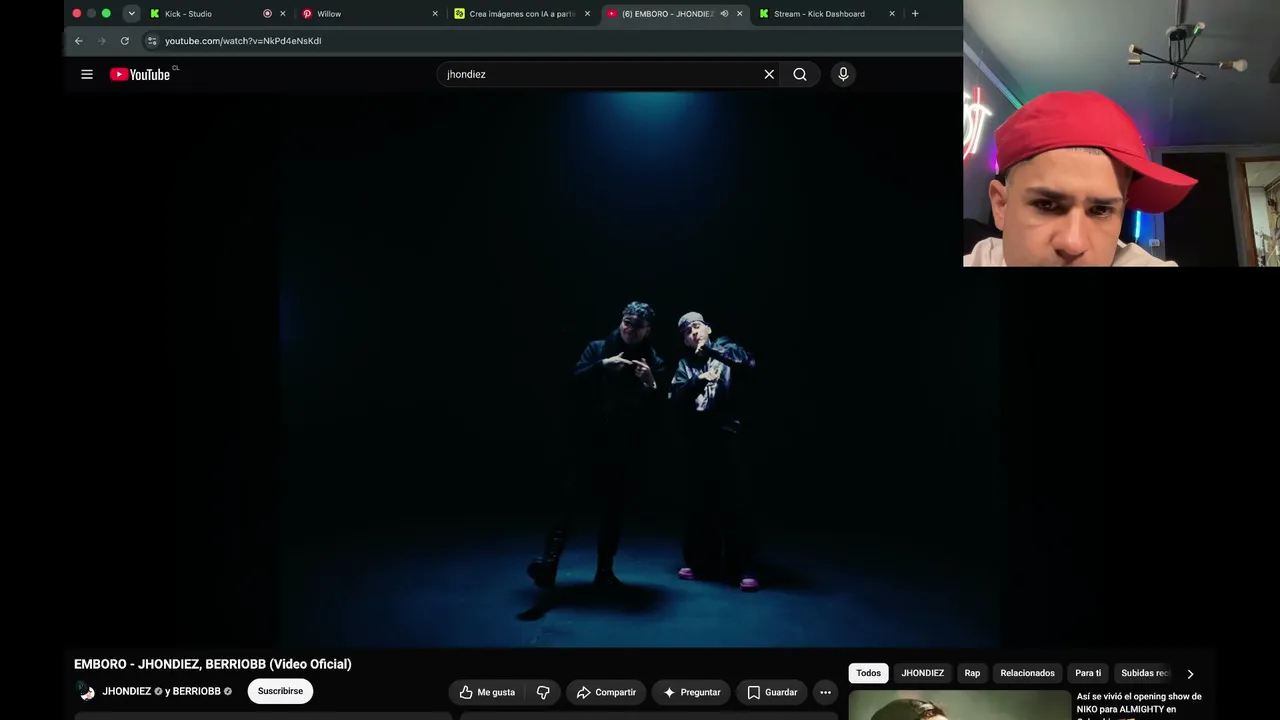
Task: Open 'Así se vivió el opening show' video
Action: (x=1139, y=703)
